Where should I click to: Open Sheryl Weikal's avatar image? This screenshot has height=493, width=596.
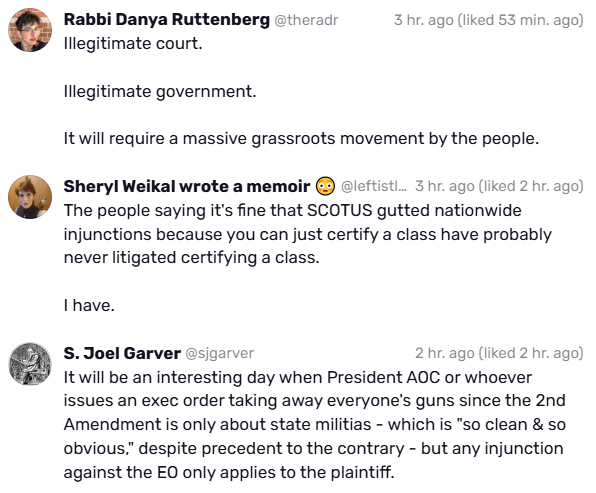tap(30, 197)
